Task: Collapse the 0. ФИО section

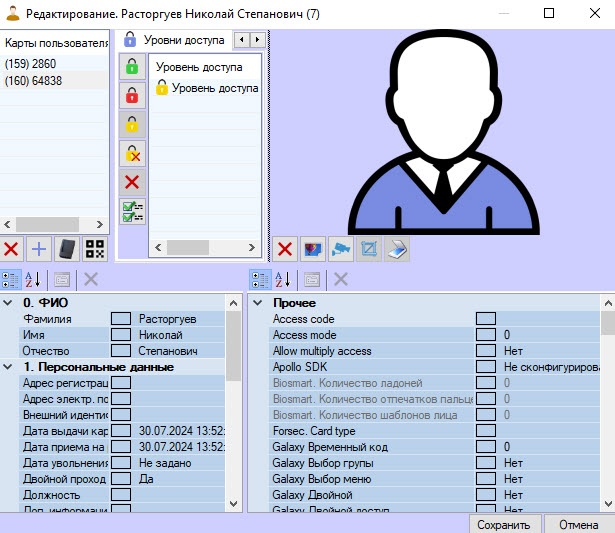Action: (x=9, y=303)
